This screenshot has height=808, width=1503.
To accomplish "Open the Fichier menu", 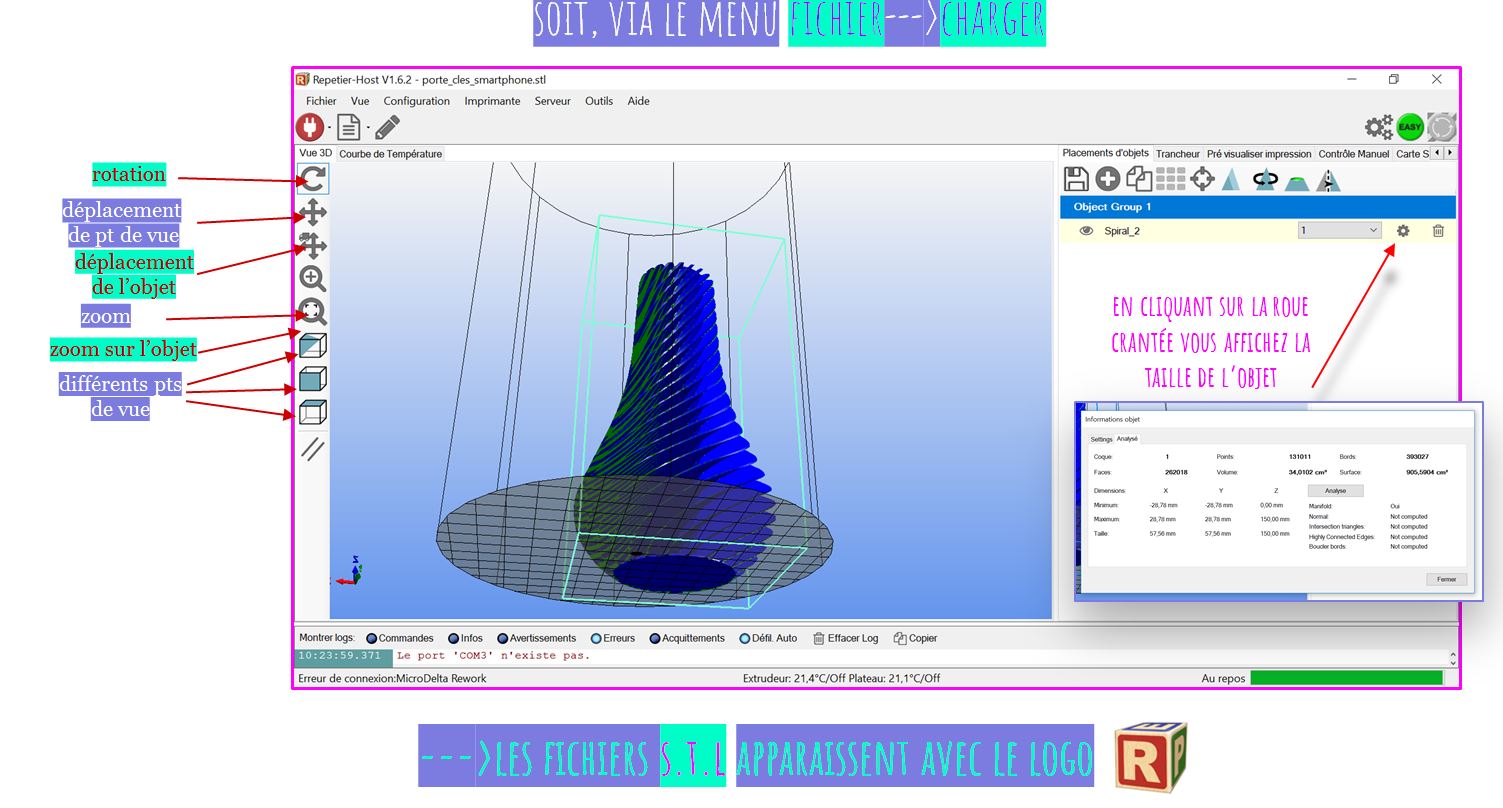I will [321, 101].
